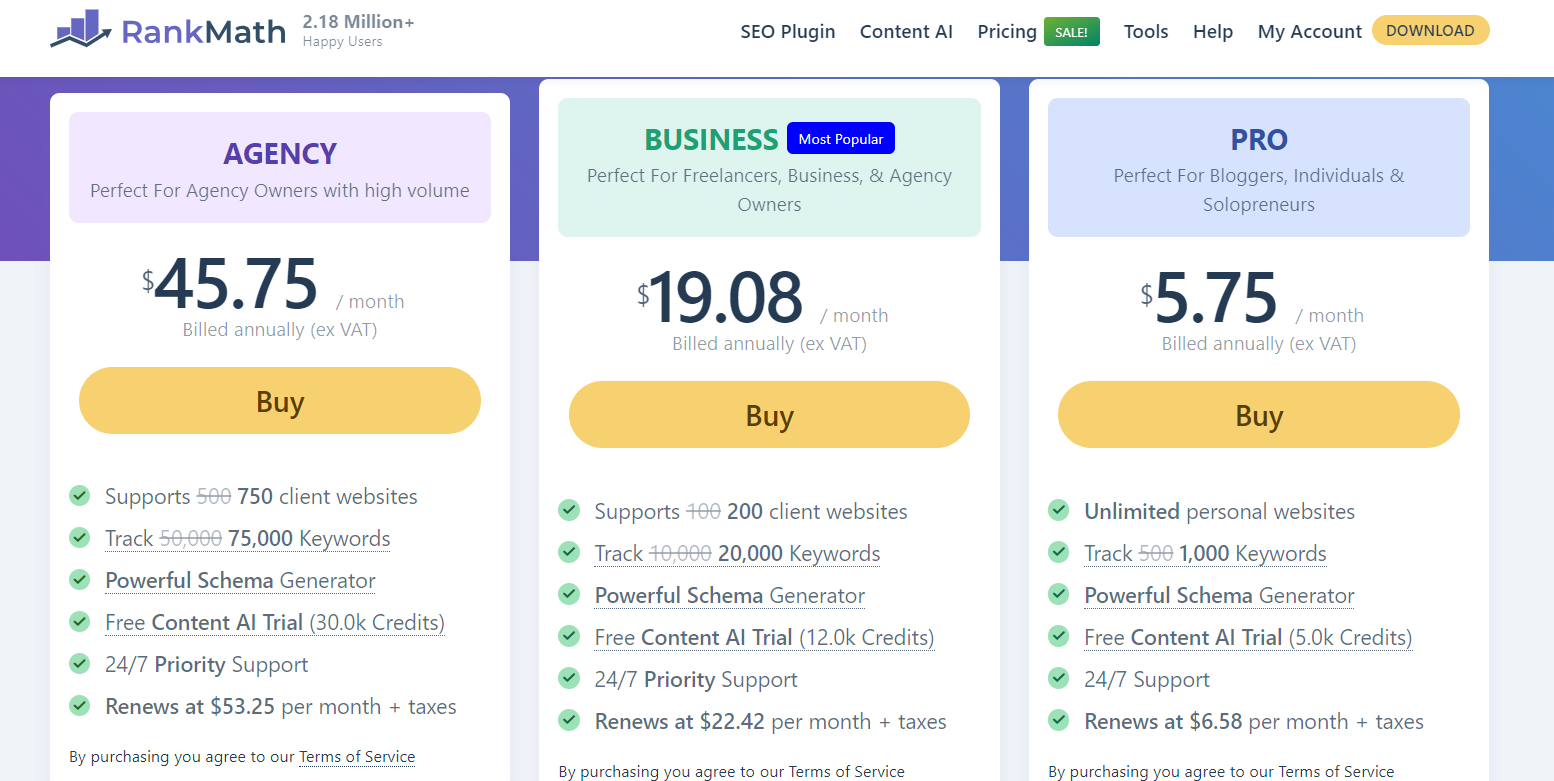Click checkmark beside Agency 24/7 Priority Support
The image size is (1554, 781).
pos(80,663)
